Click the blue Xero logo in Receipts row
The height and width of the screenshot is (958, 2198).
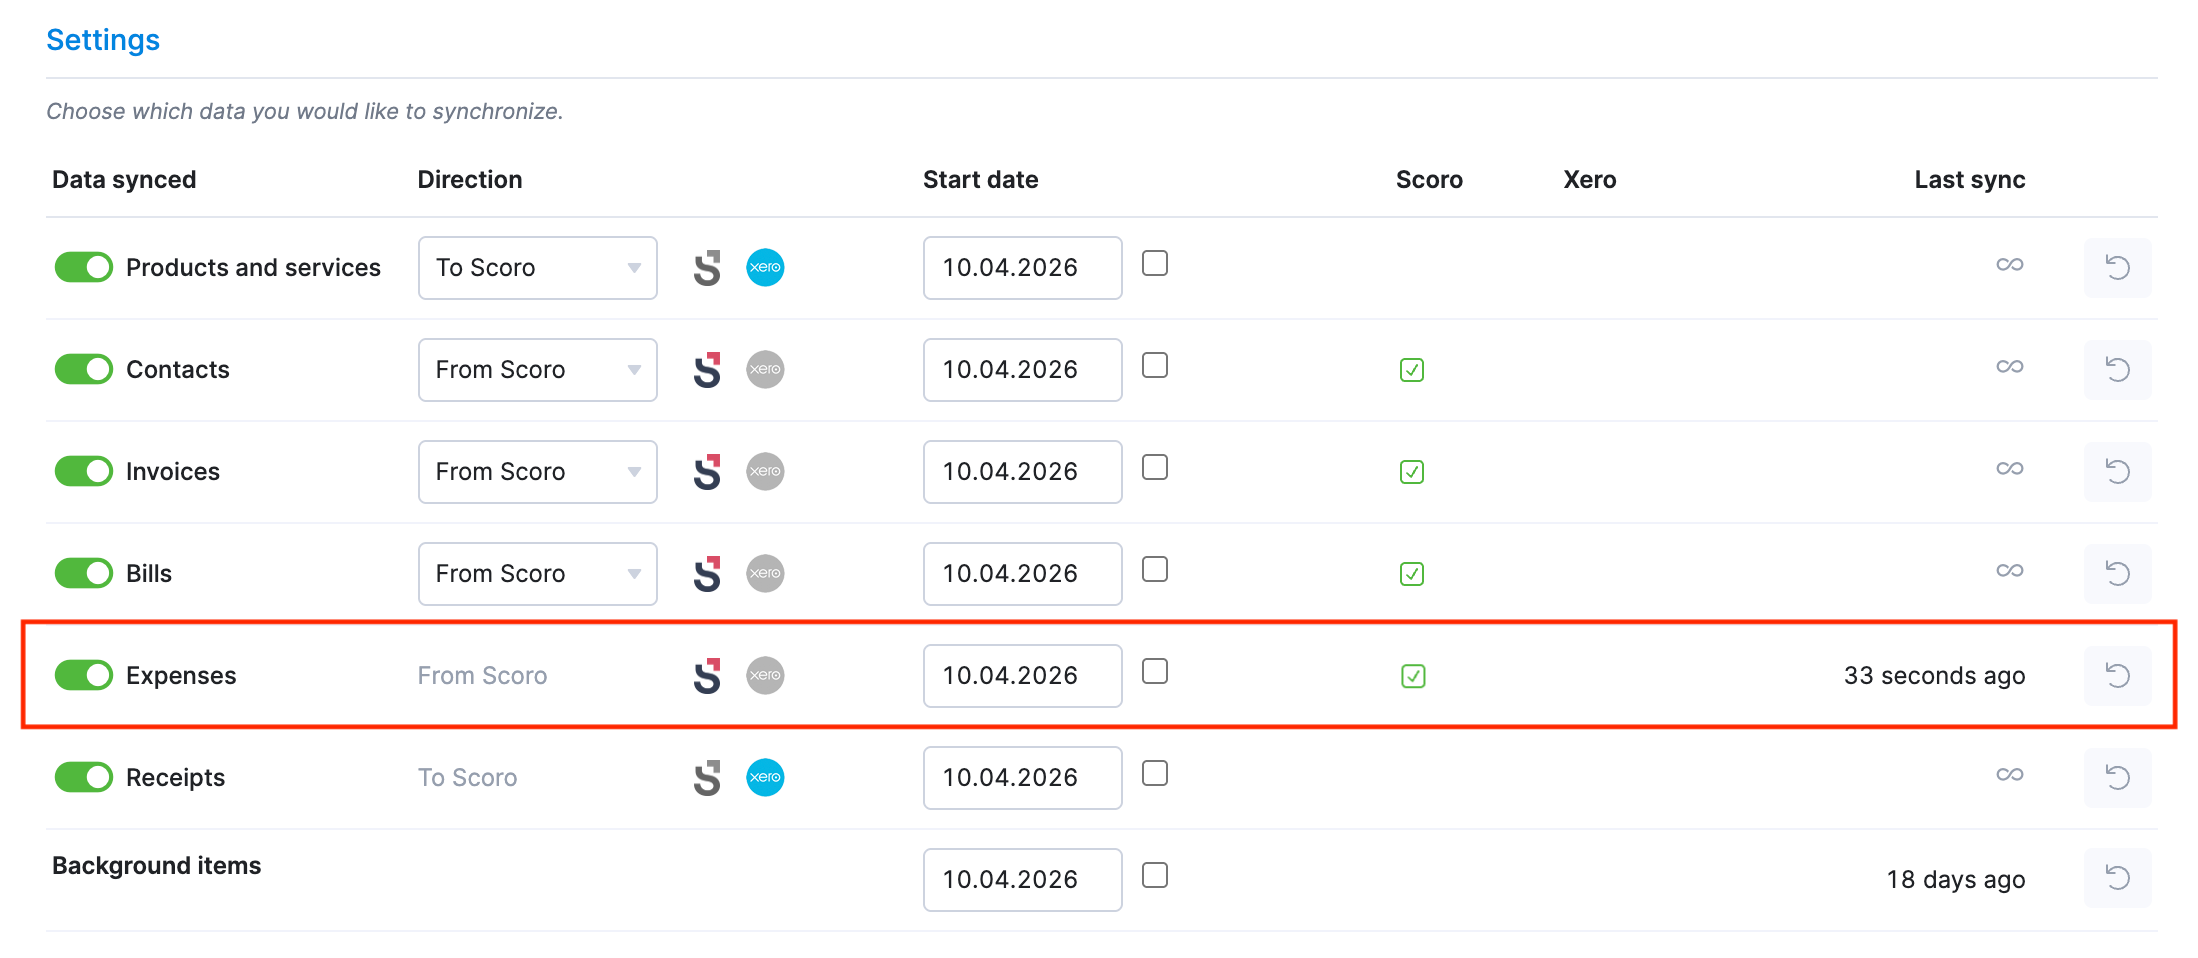pyautogui.click(x=765, y=777)
